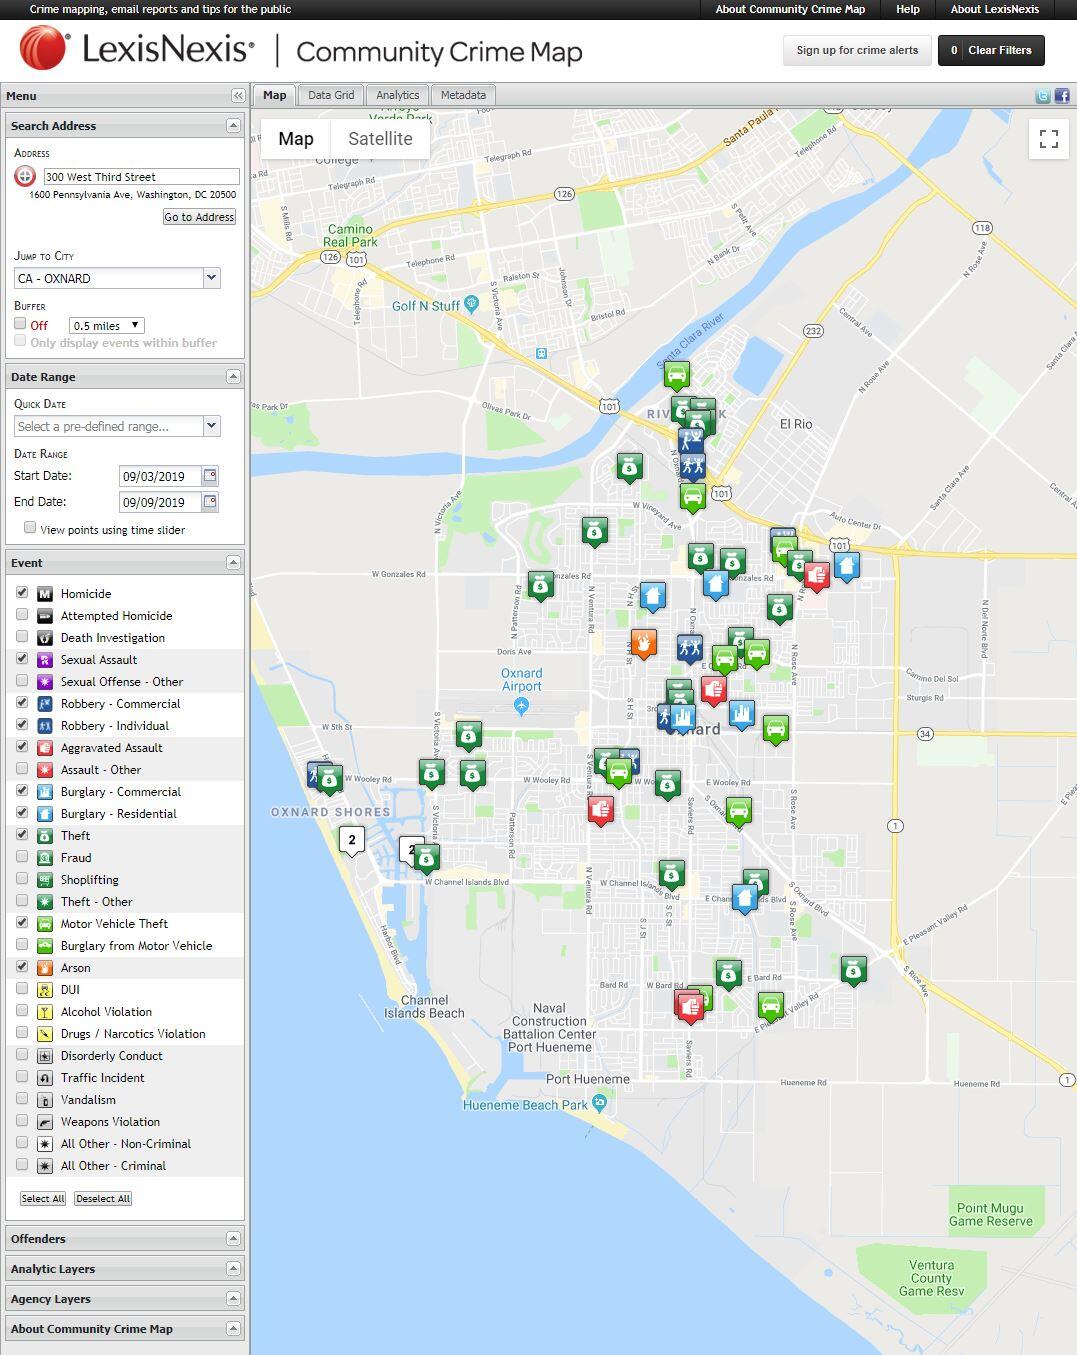Click the Weapons Violation legend icon
Screen dimensions: 1077x1355
pos(44,1122)
